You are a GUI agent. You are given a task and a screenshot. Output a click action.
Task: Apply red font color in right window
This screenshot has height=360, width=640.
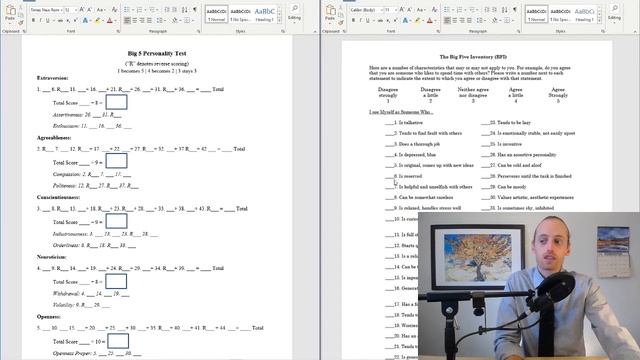tap(430, 20)
